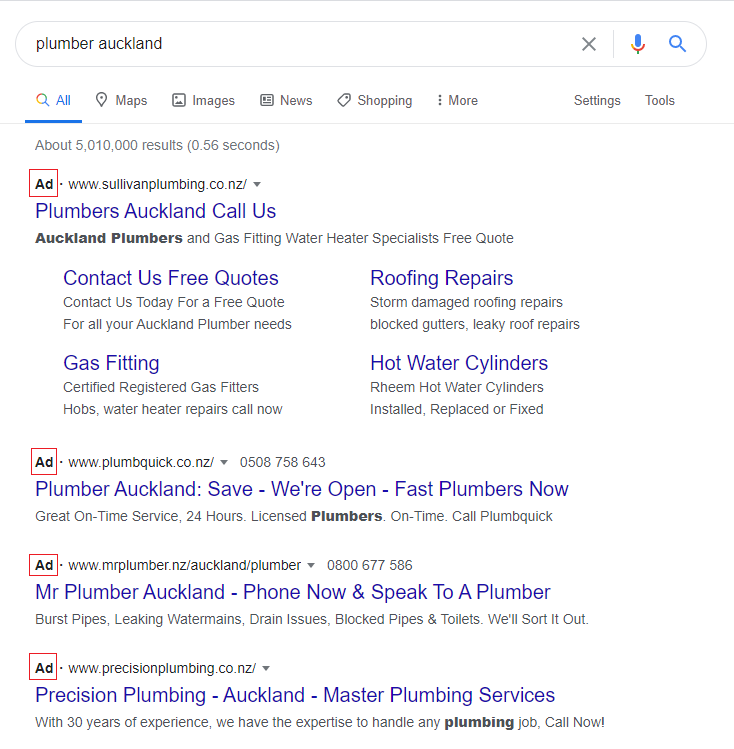Open the Roofing Repairs sitelink
Screen dimensions: 734x749
click(442, 278)
